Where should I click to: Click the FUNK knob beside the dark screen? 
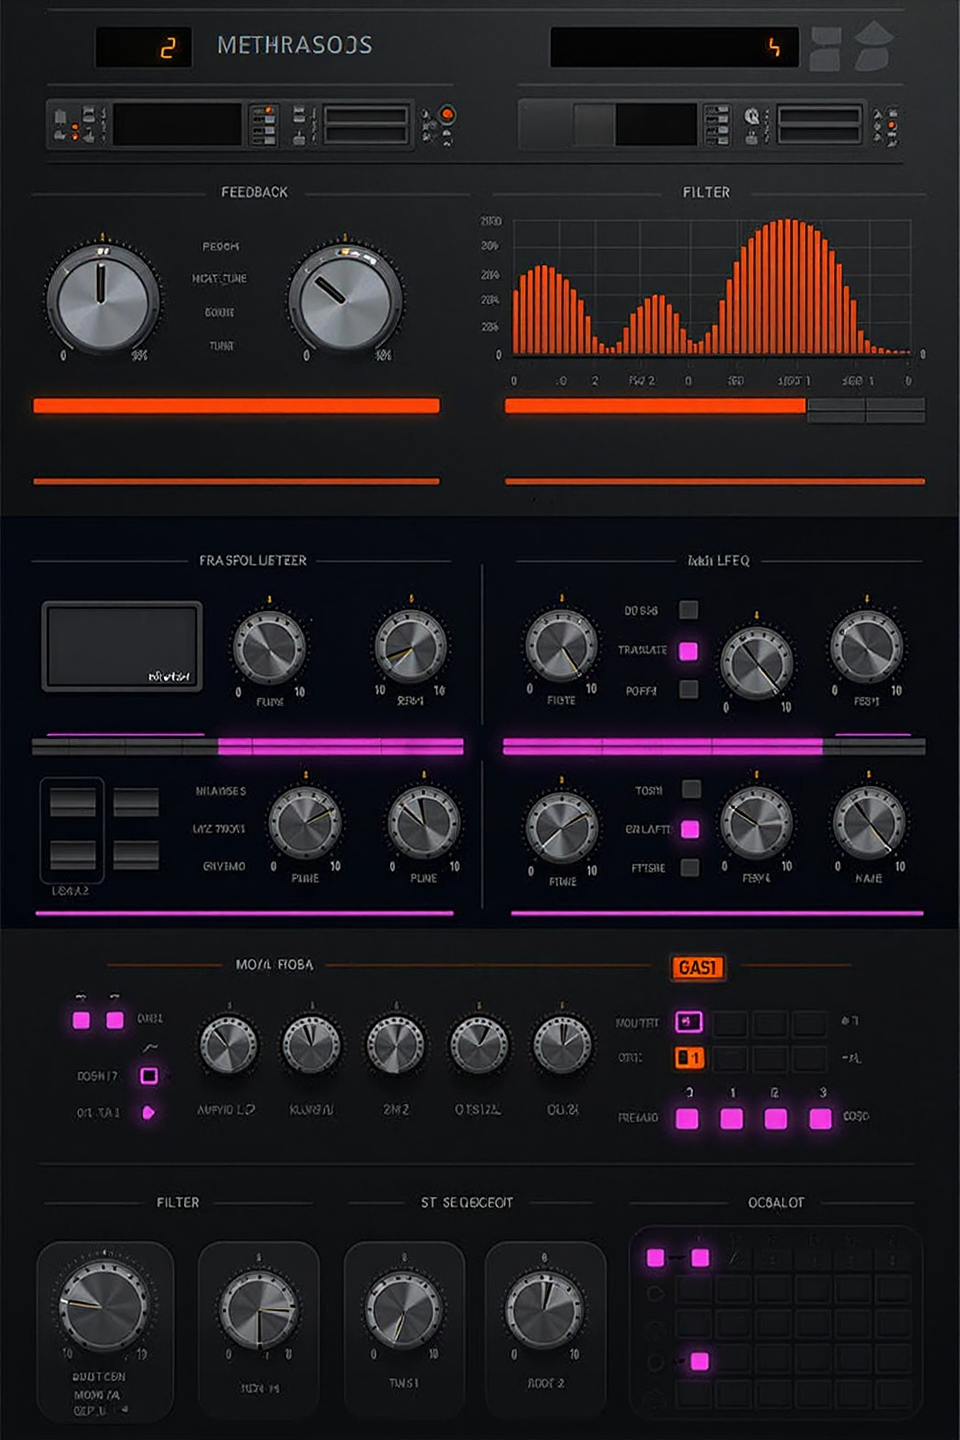[x=269, y=648]
